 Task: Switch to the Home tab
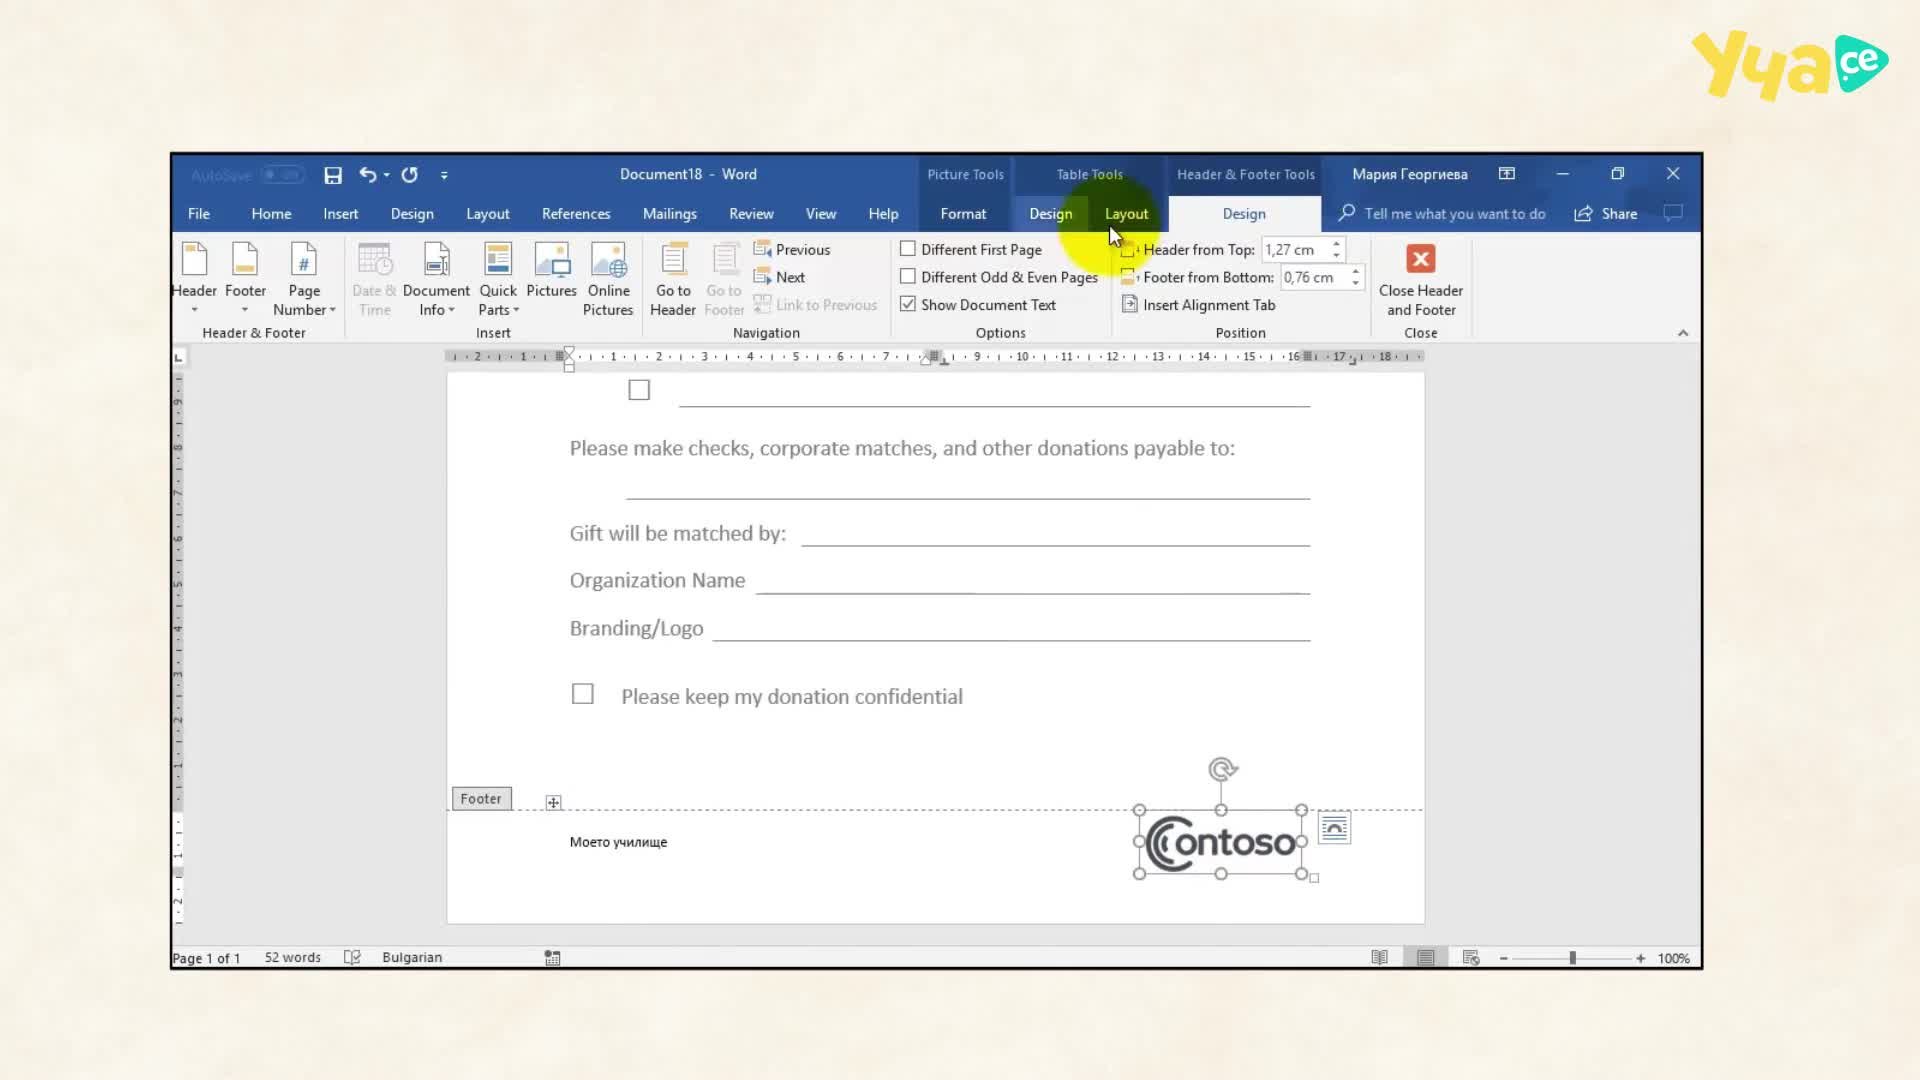271,214
